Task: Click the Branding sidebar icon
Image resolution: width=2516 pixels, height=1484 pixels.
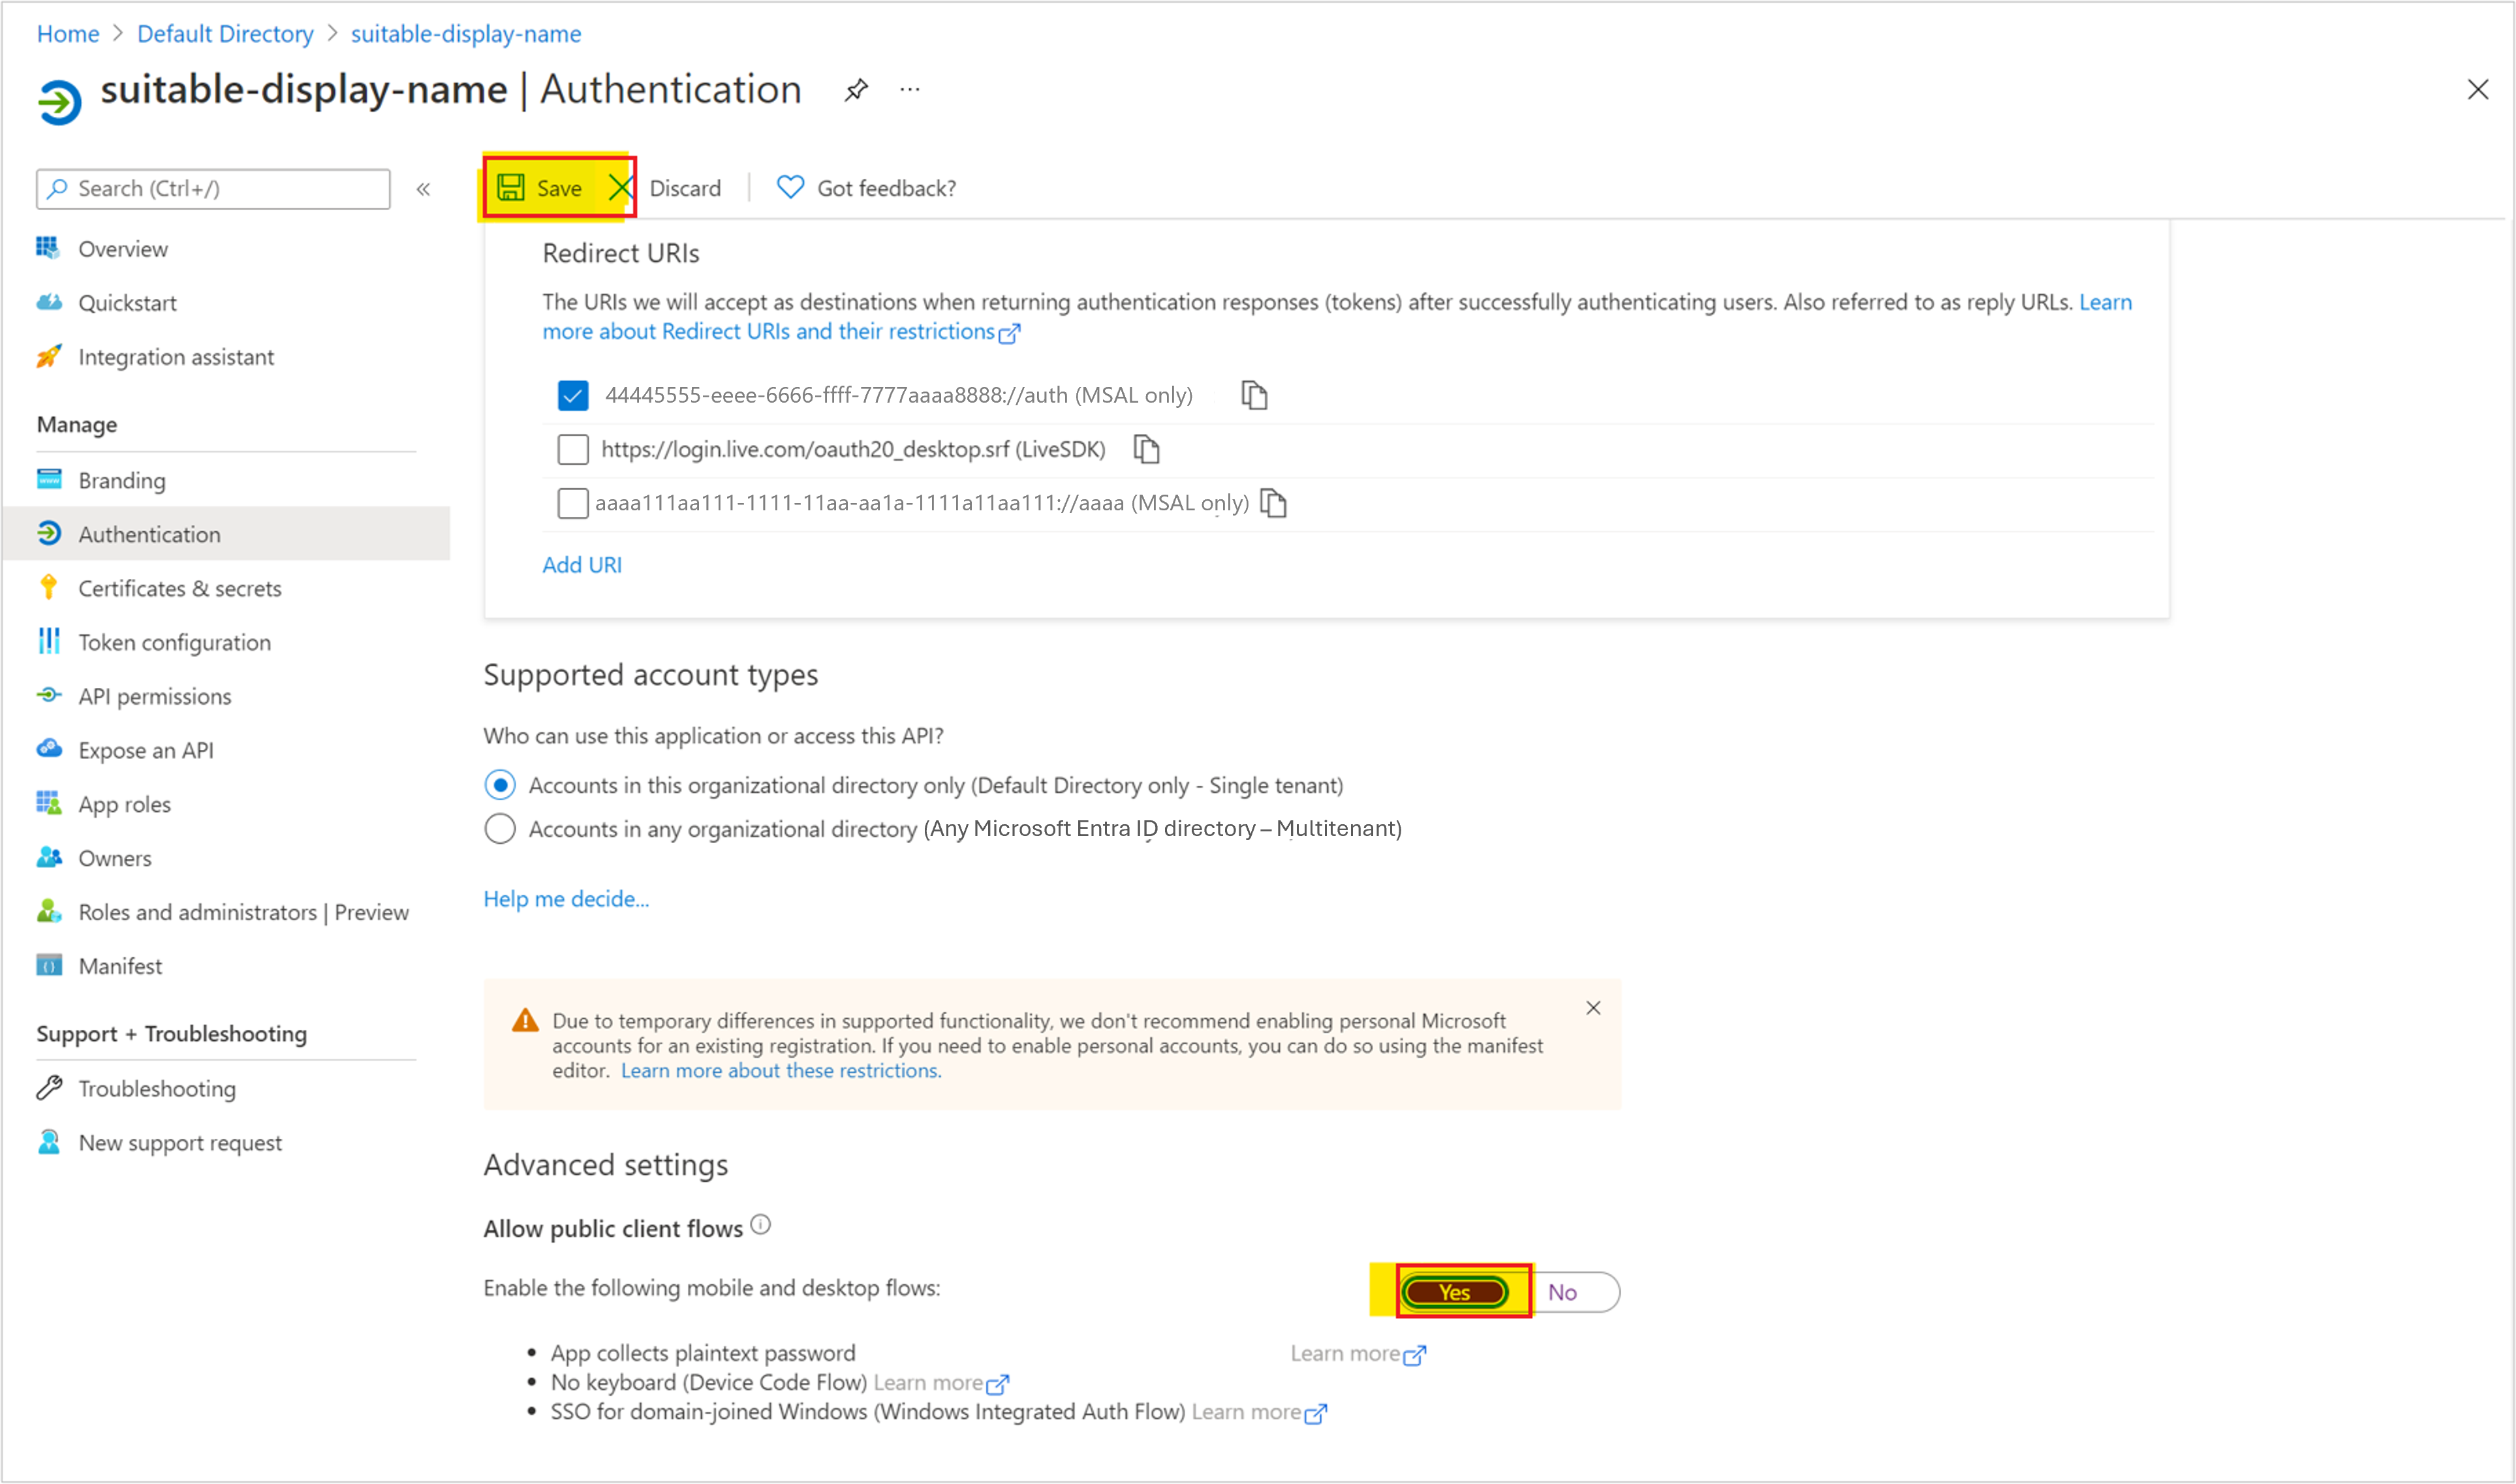Action: click(x=48, y=479)
